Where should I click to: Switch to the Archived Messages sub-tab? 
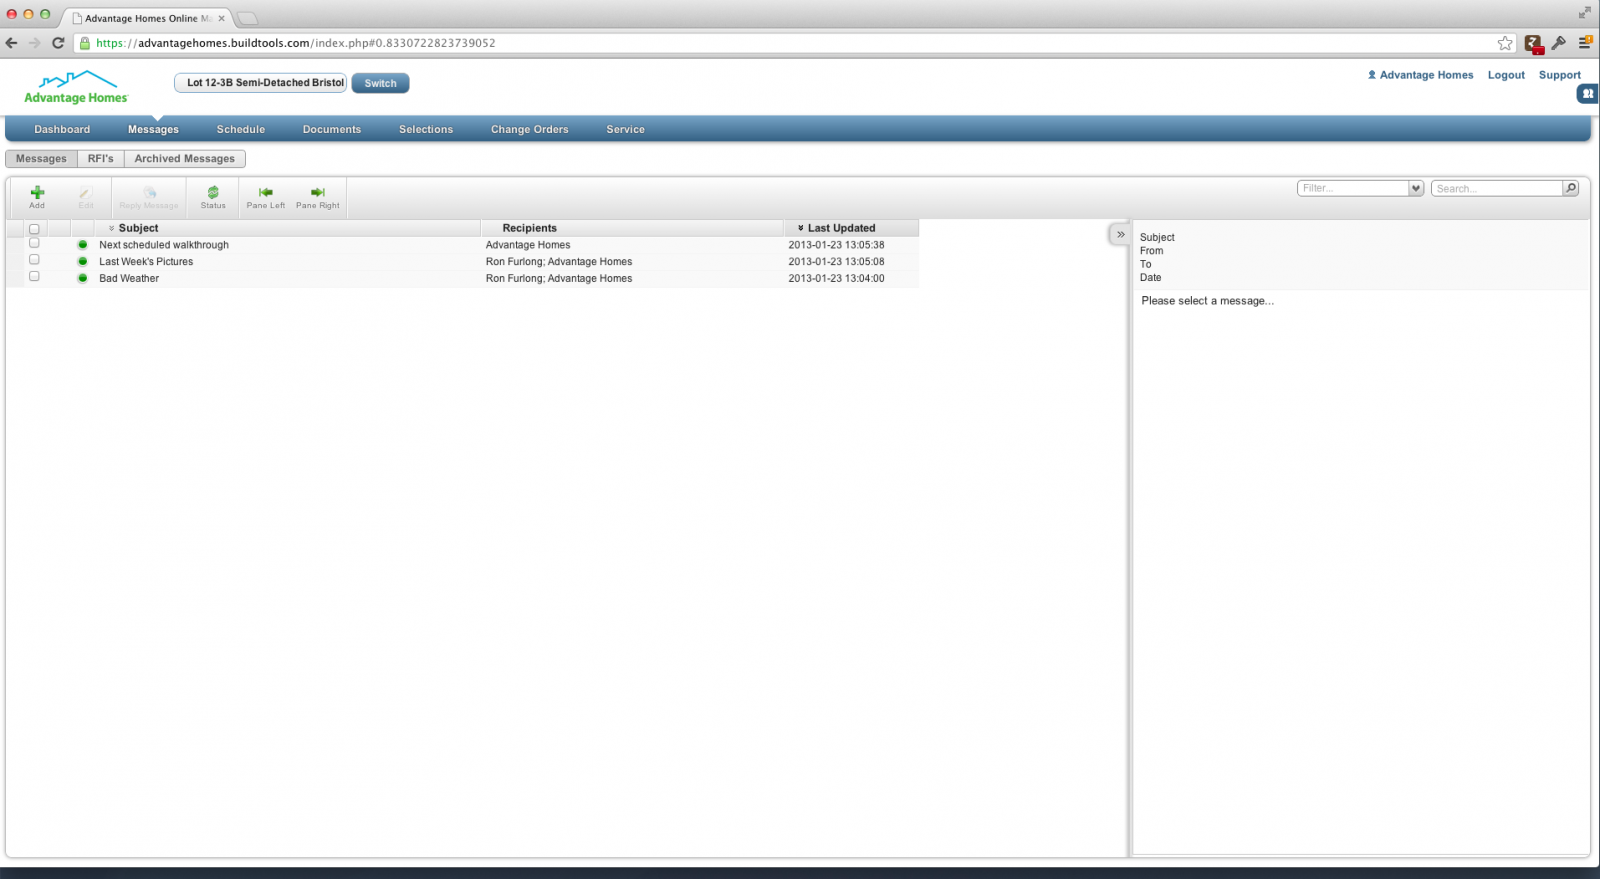tap(185, 159)
